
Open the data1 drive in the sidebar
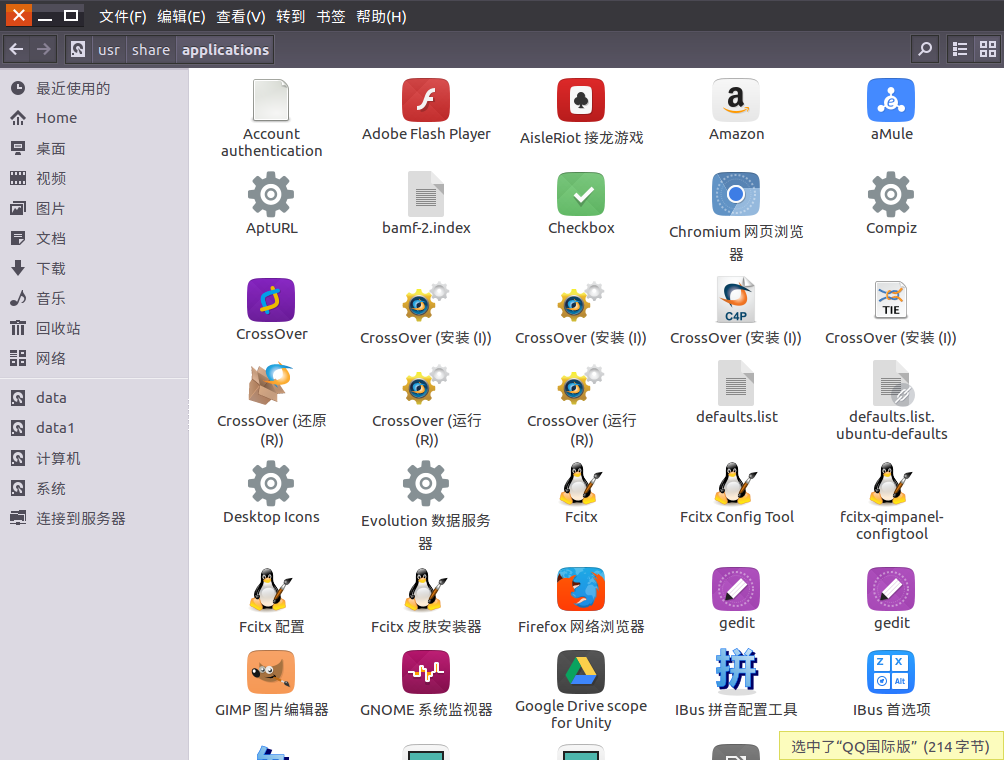click(x=94, y=428)
